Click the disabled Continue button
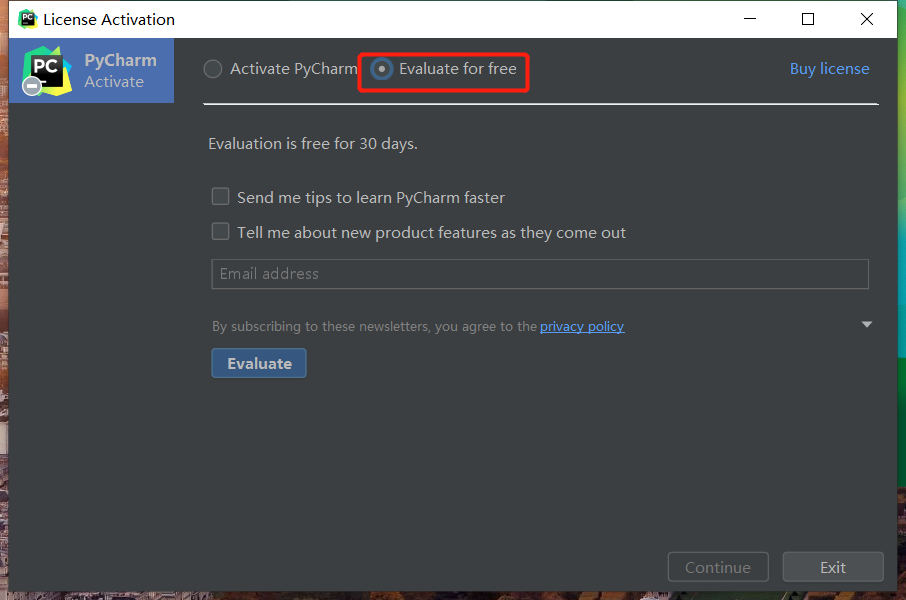906x600 pixels. pos(718,567)
